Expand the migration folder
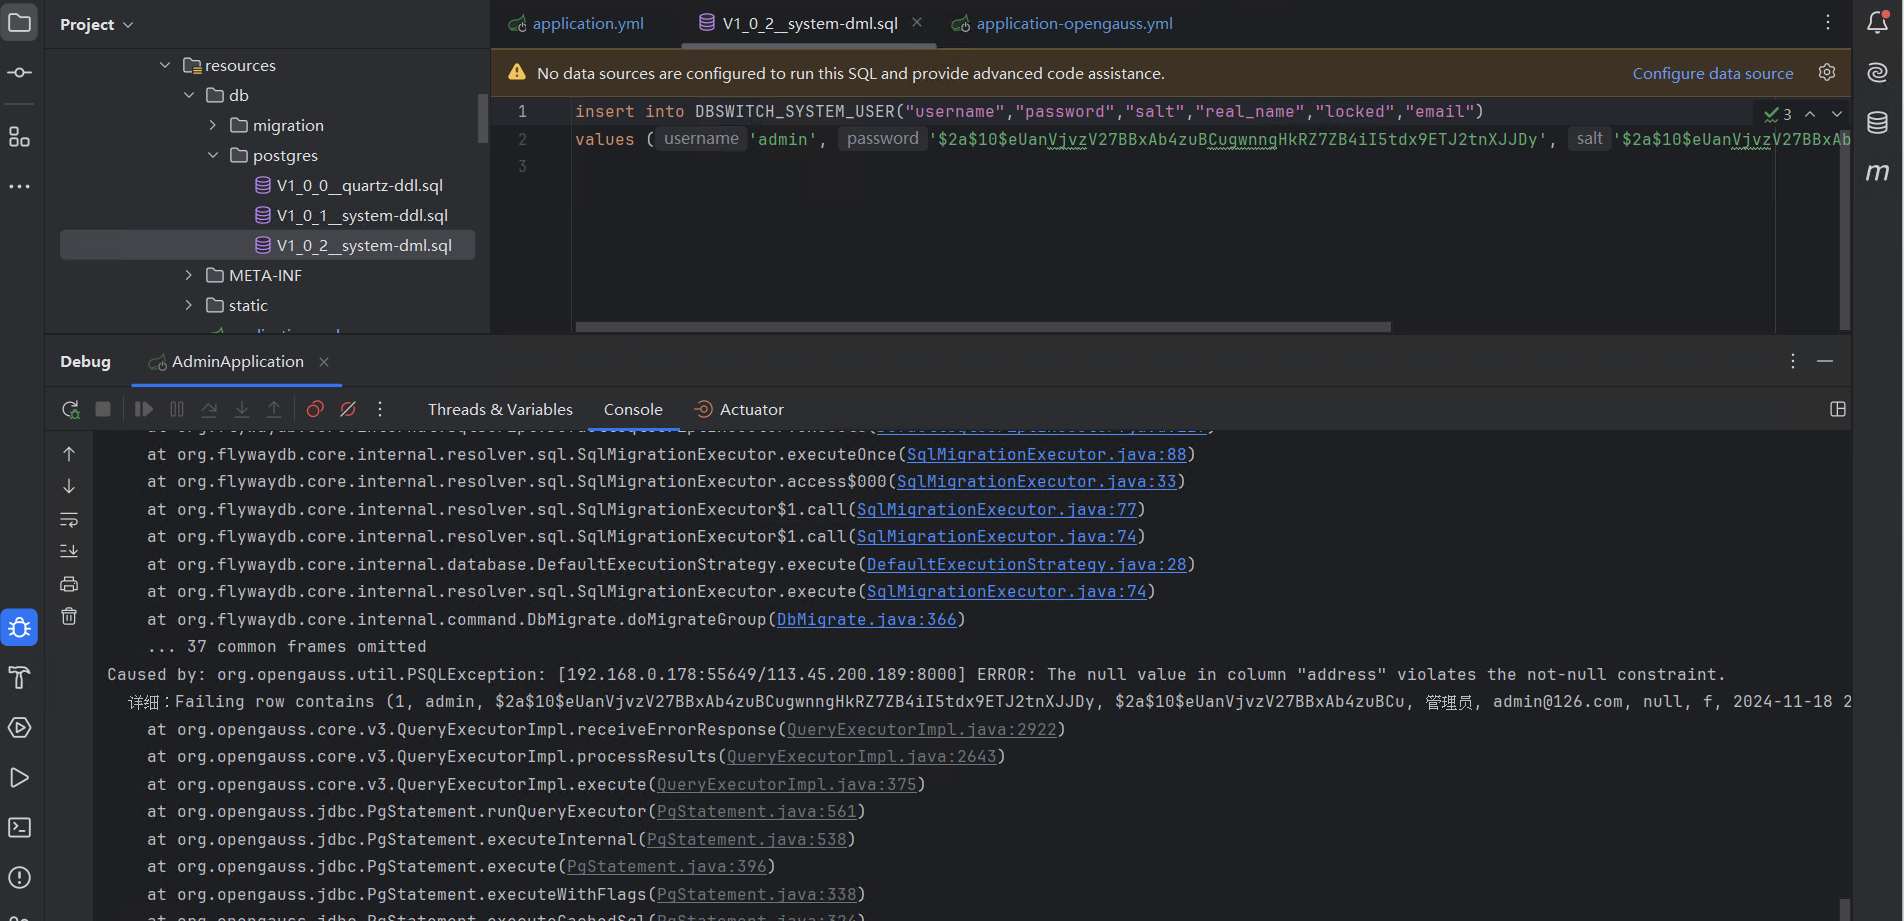 (213, 125)
